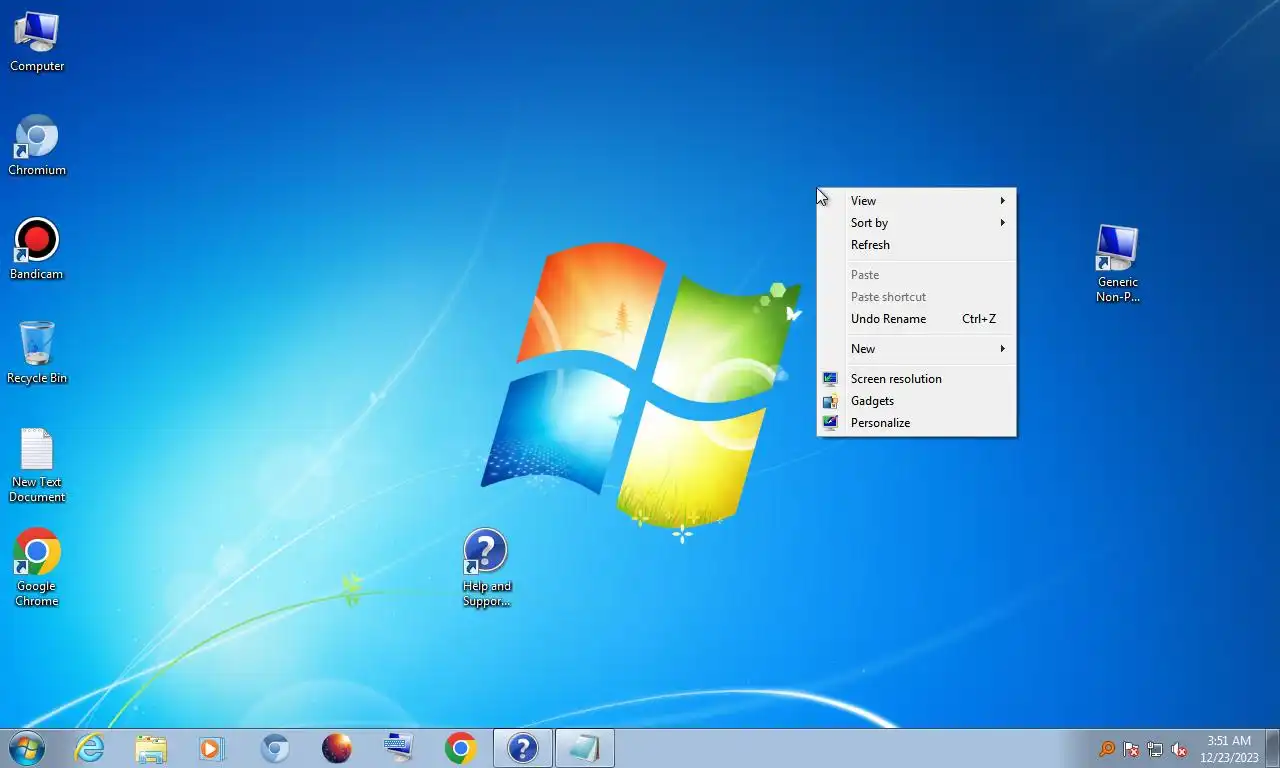Select the Chromium desktop shortcut
Image resolution: width=1280 pixels, height=768 pixels.
[x=37, y=146]
